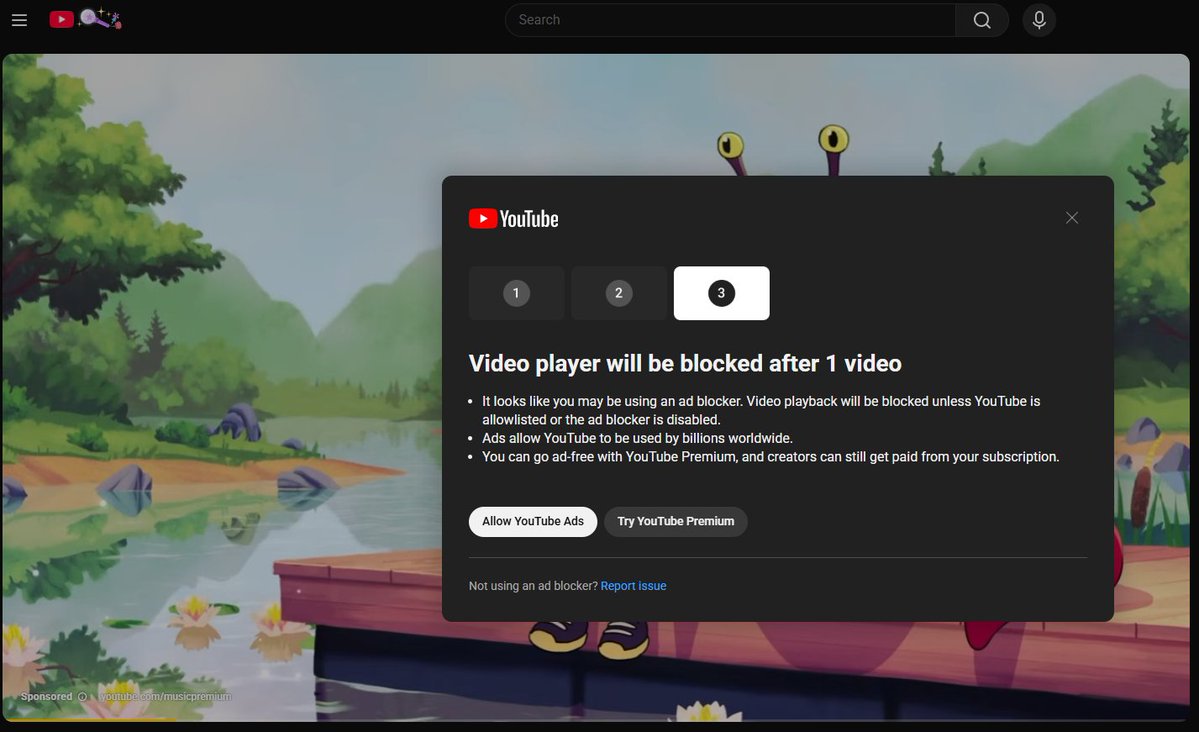This screenshot has height=732, width=1199.
Task: Click 'Ads allow YouTube to be used' bullet
Action: tap(637, 438)
